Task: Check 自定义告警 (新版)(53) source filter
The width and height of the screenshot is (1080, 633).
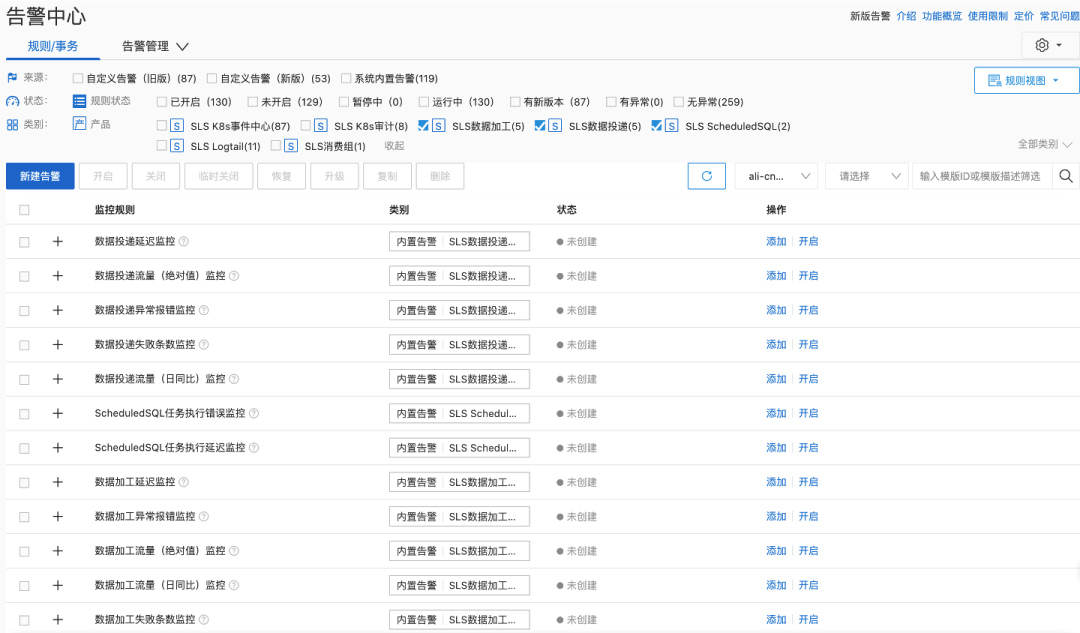Action: pos(212,78)
